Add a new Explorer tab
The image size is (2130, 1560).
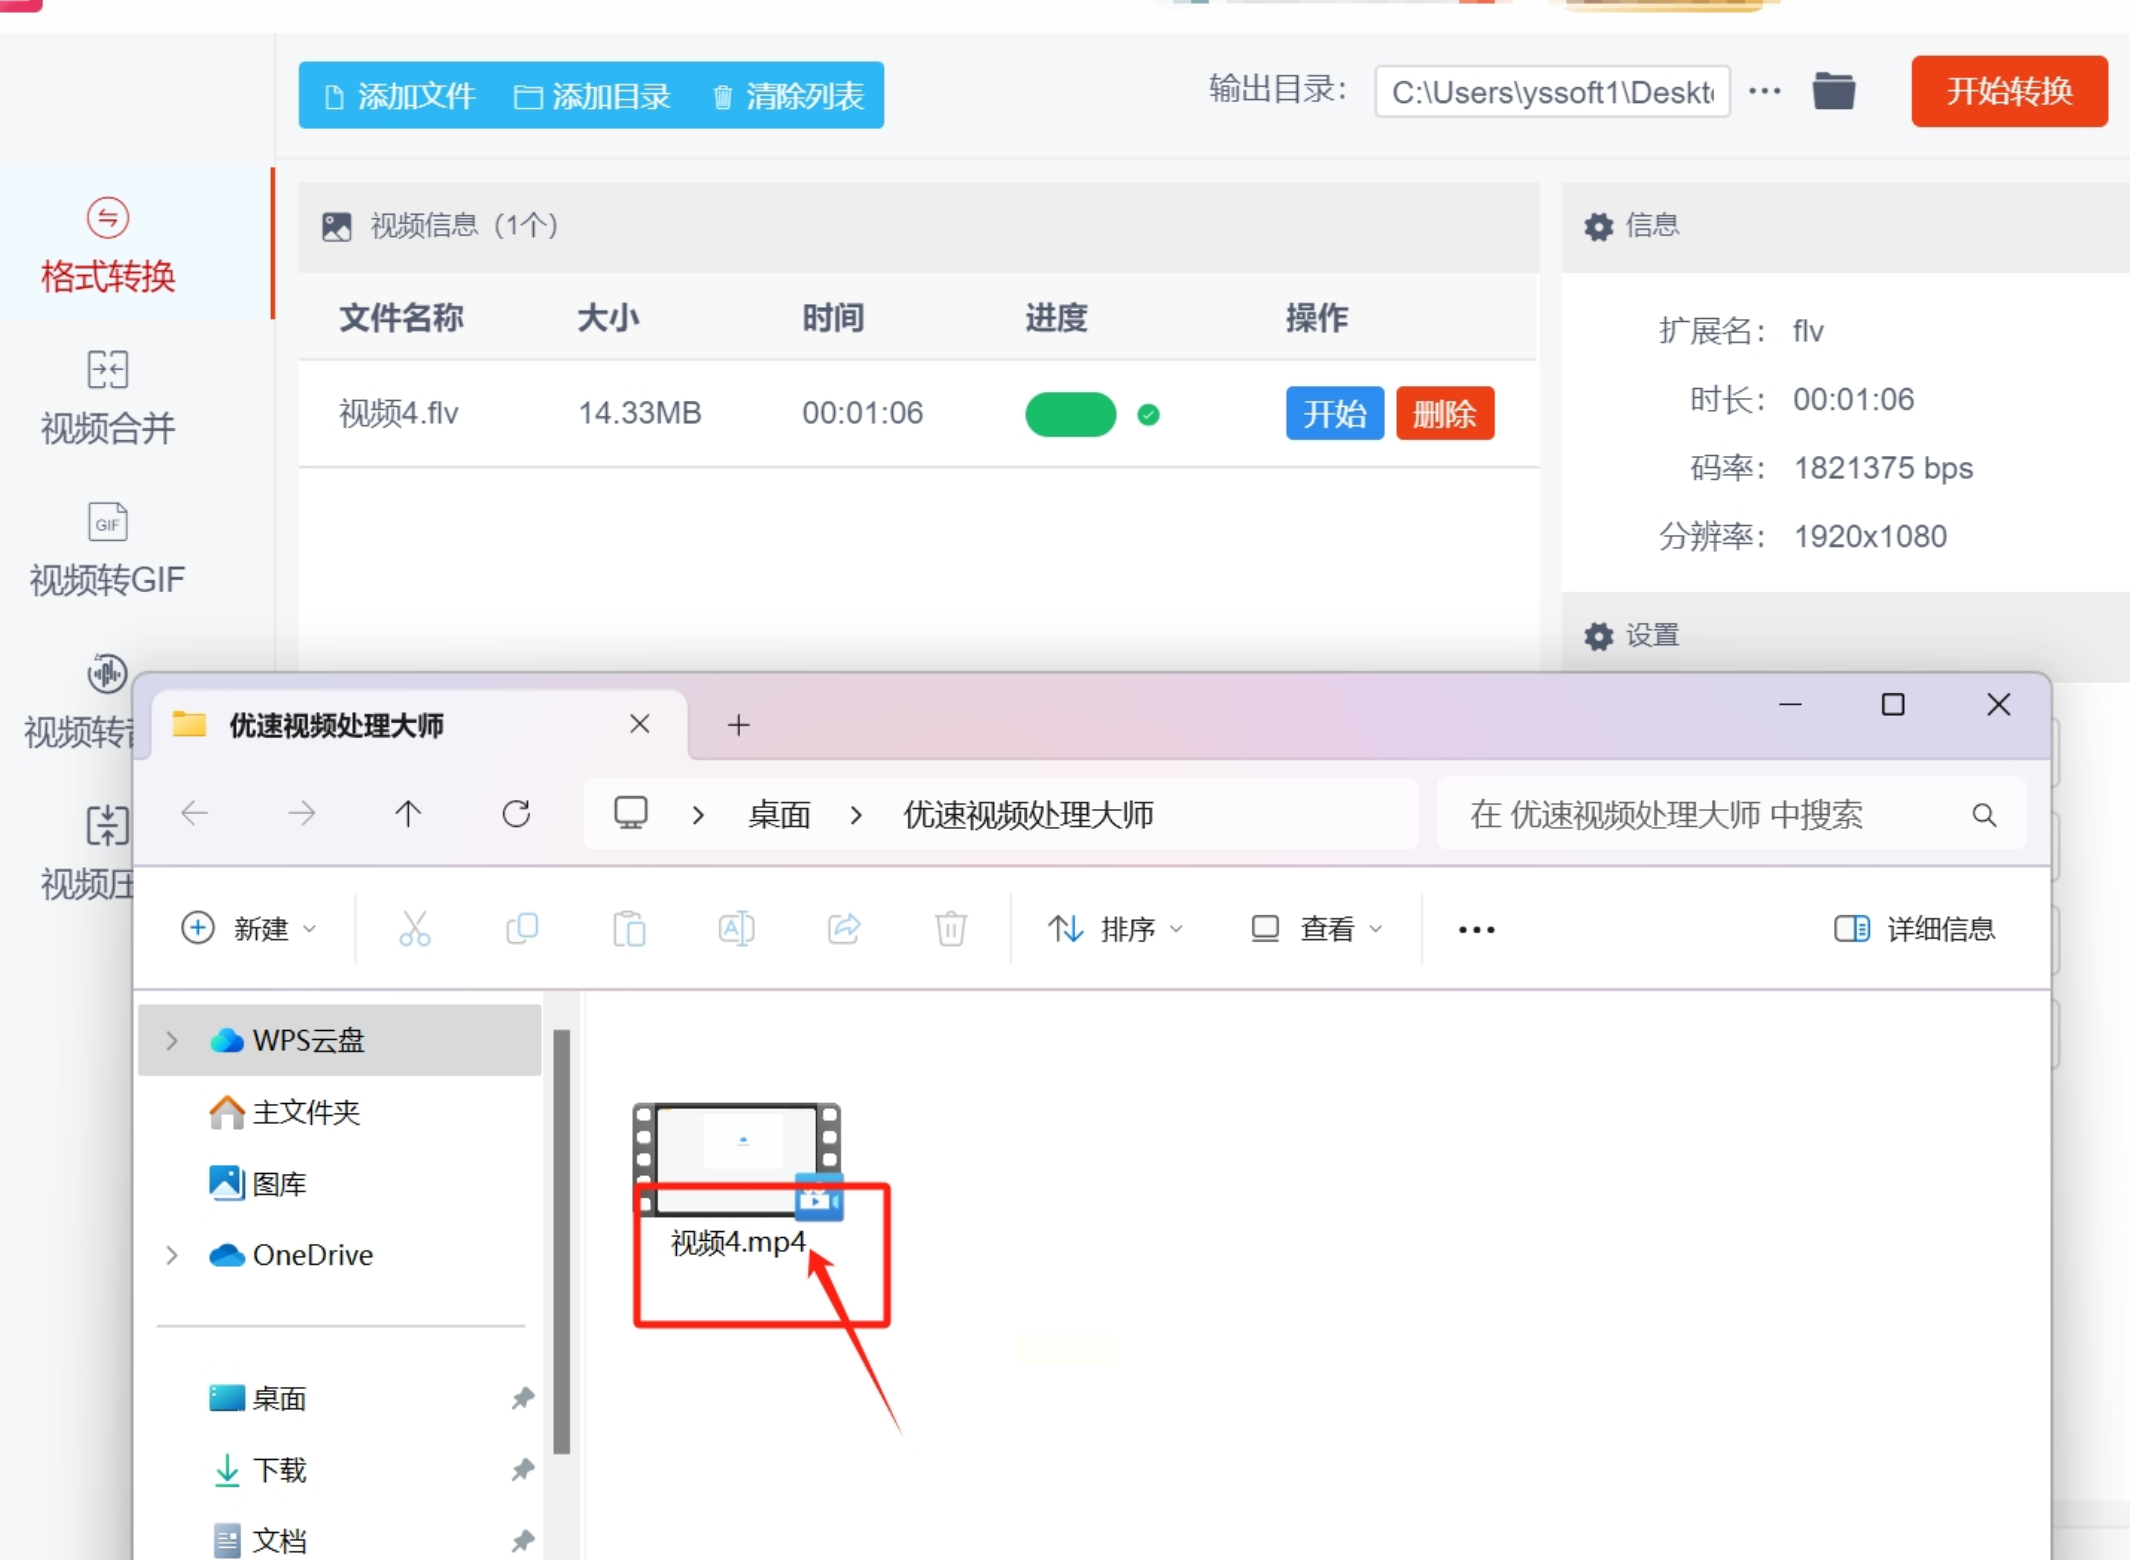[x=738, y=725]
